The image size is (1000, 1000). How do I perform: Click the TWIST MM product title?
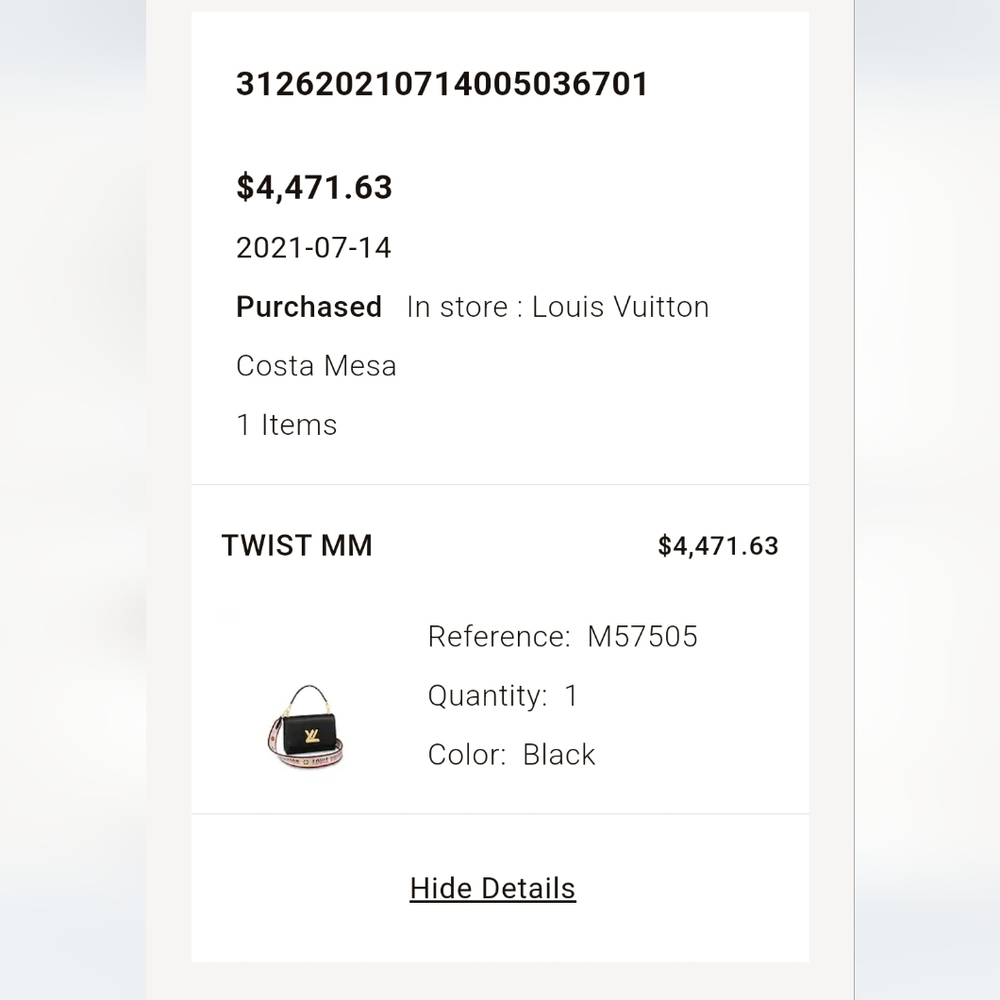point(297,545)
